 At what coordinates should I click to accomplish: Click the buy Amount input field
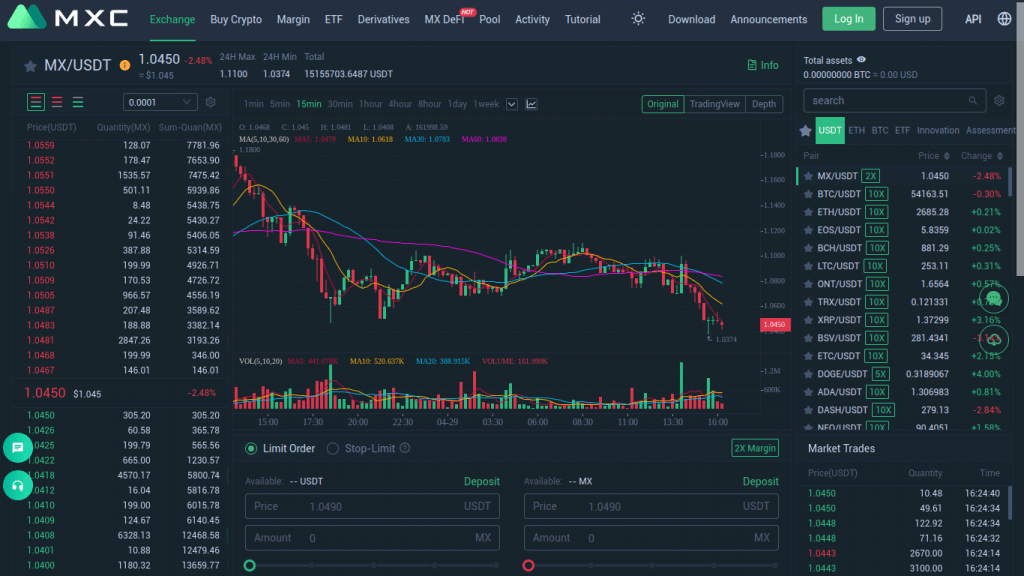click(x=372, y=538)
